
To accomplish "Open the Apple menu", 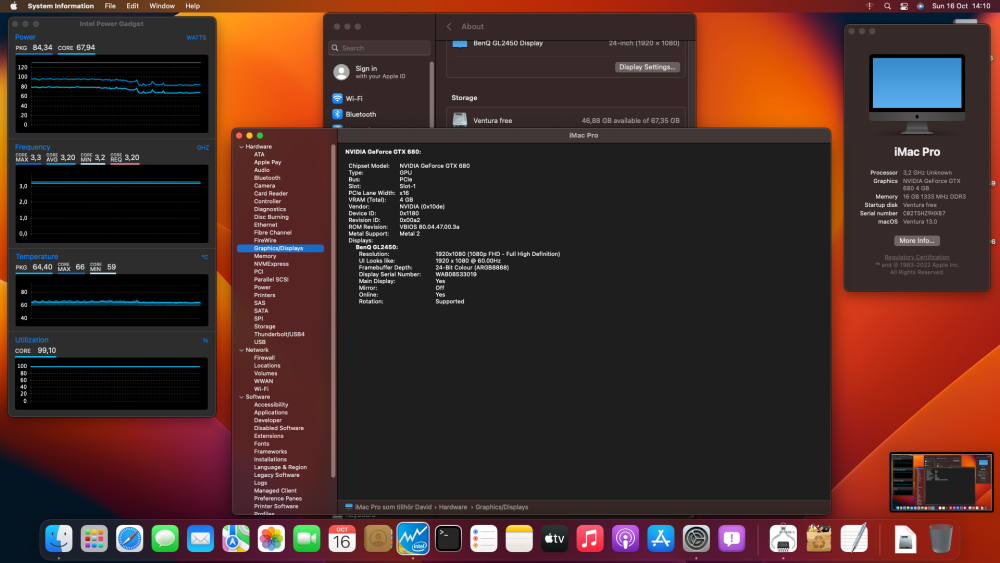I will 13,6.
